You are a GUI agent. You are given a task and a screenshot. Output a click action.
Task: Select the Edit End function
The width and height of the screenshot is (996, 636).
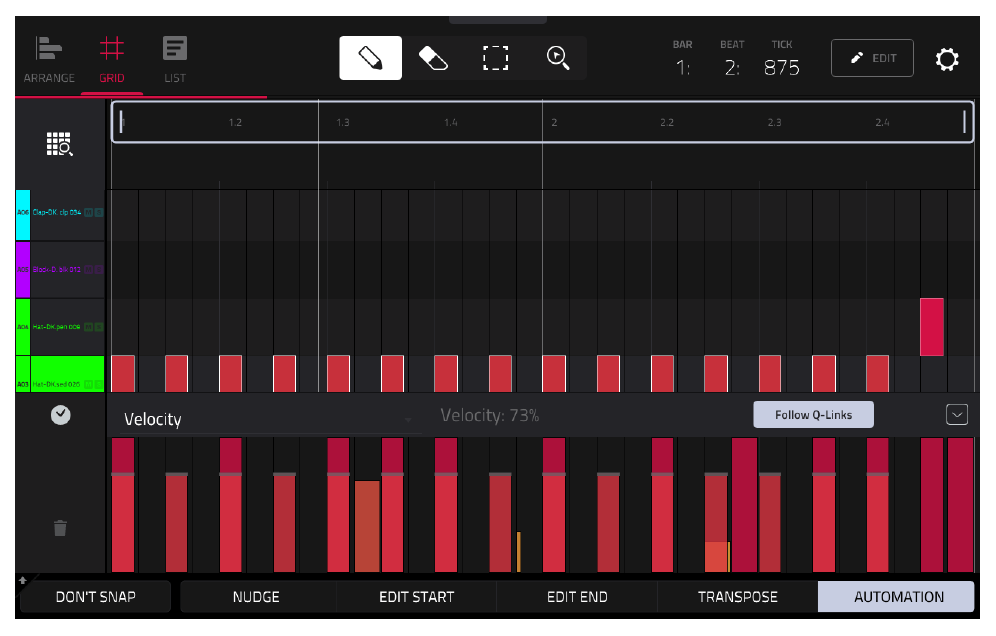[x=577, y=597]
